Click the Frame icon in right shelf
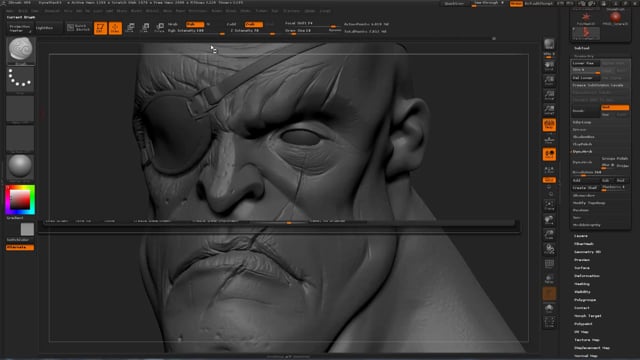 549,205
